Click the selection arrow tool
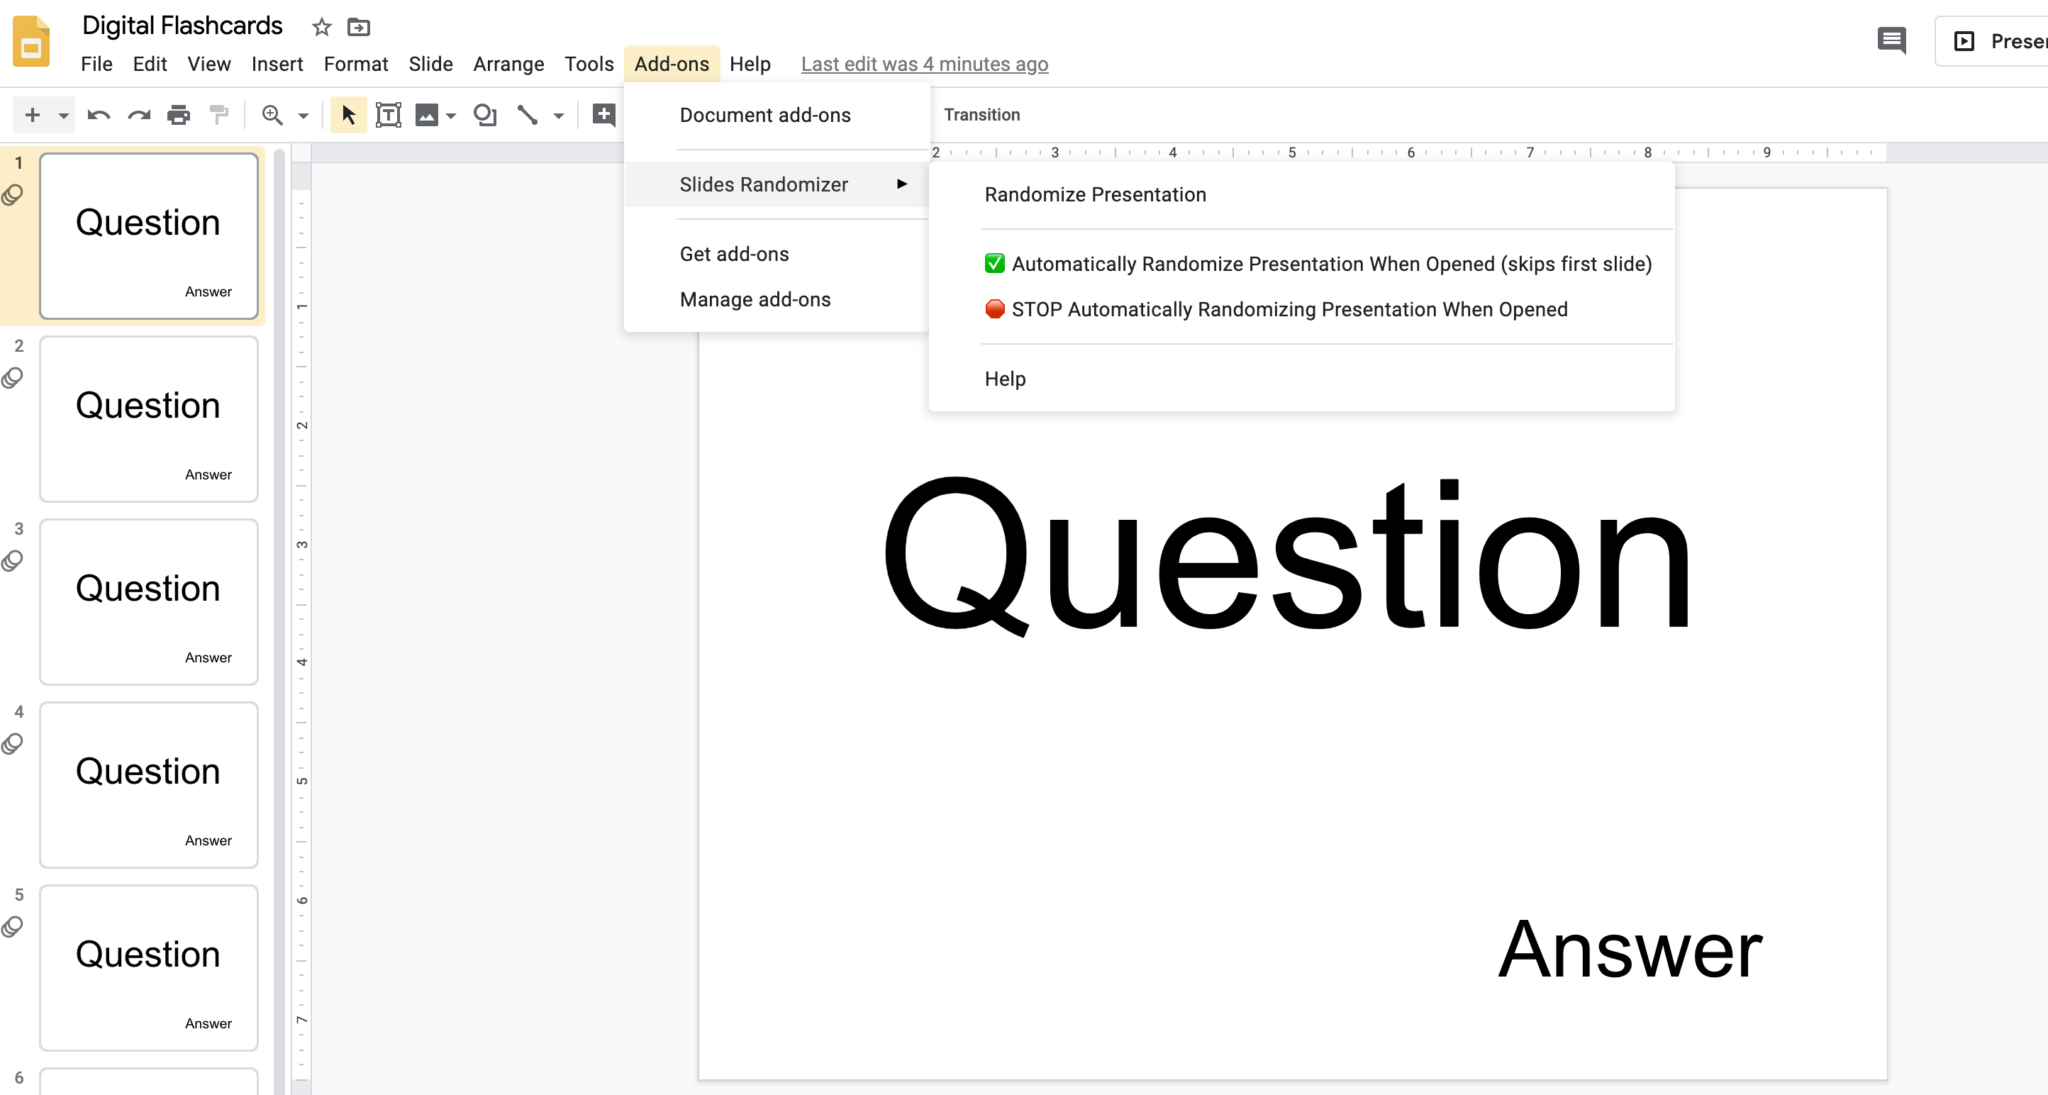Image resolution: width=2048 pixels, height=1095 pixels. 348,115
